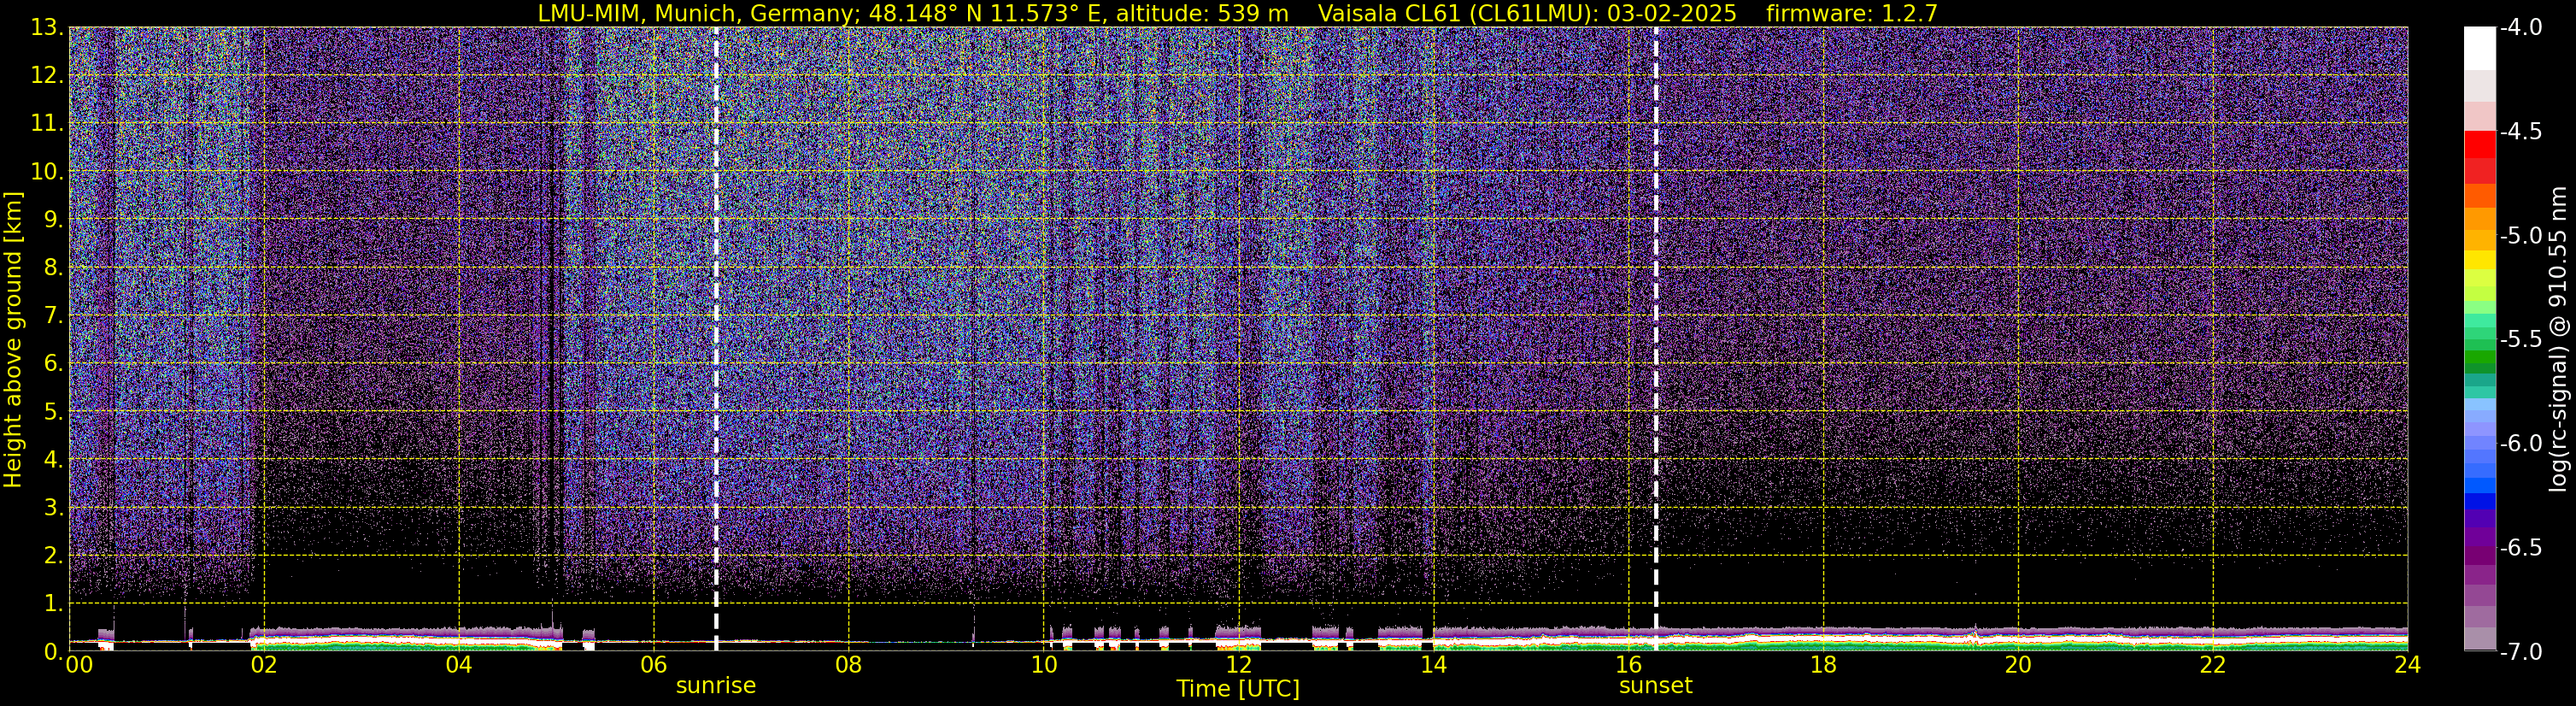This screenshot has width=2576, height=706.
Task: Click the height axis tick '12.'
Action: 47,76
